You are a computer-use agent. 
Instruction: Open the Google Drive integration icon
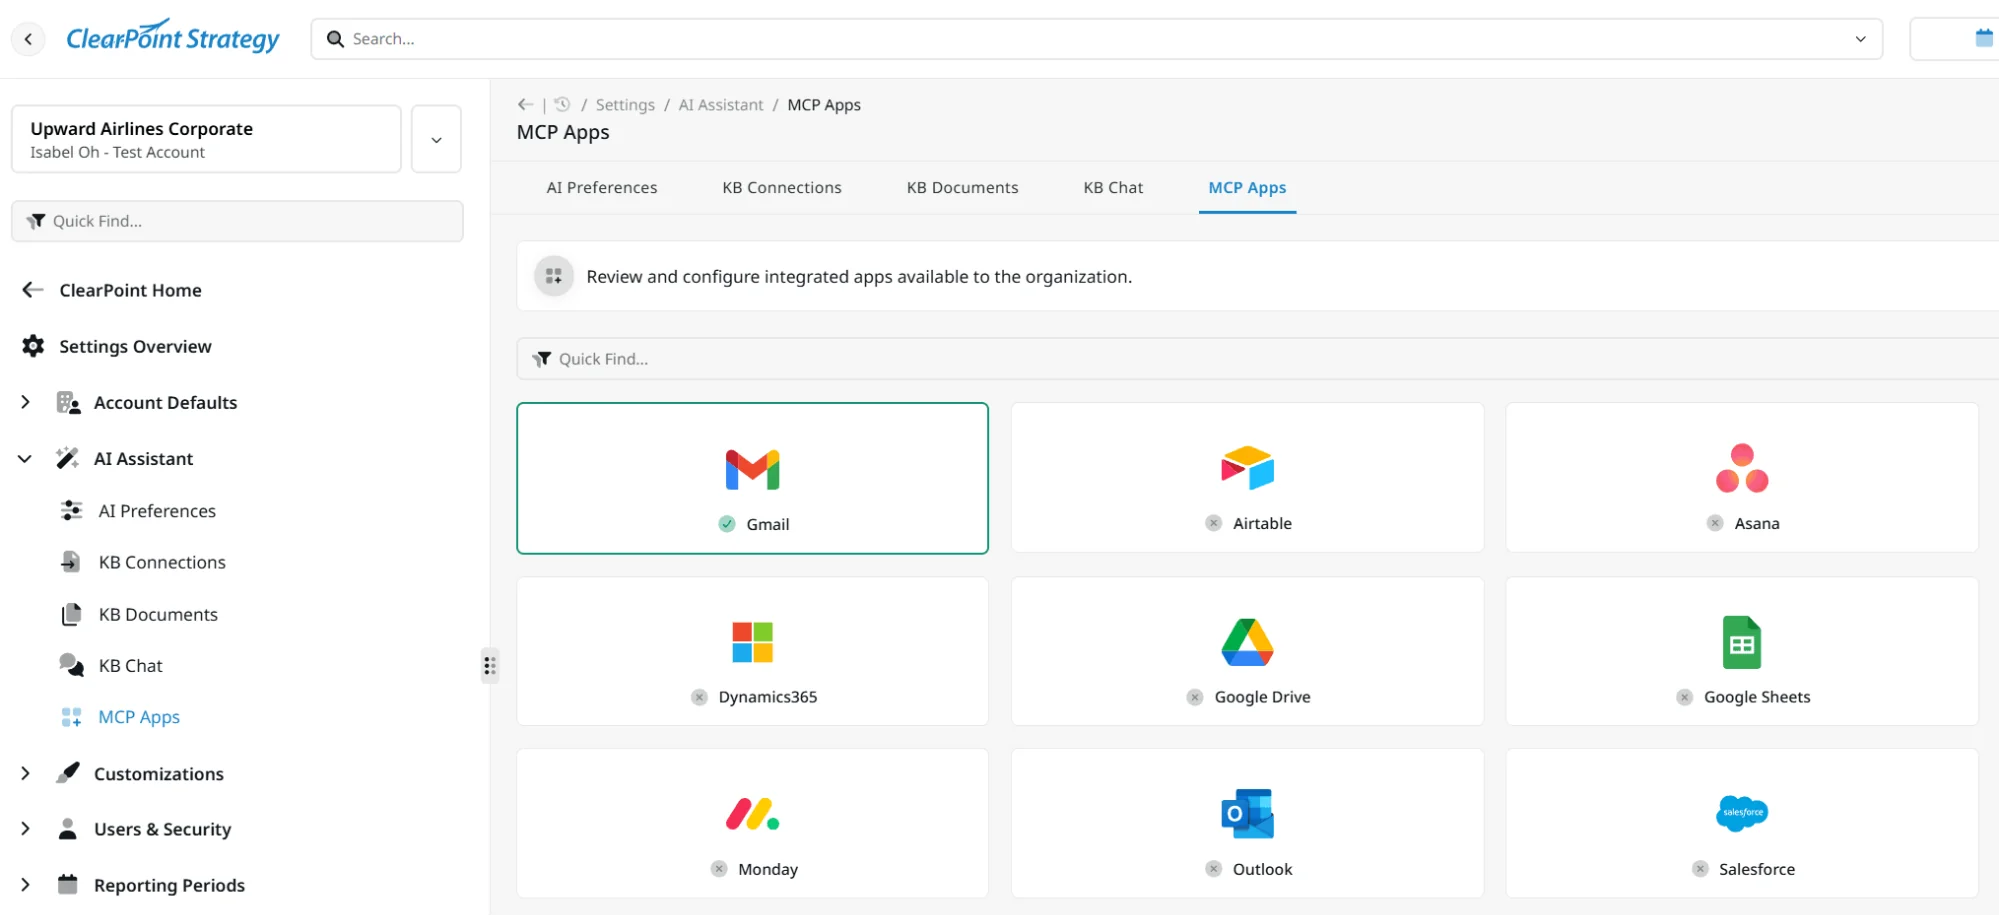(1247, 641)
